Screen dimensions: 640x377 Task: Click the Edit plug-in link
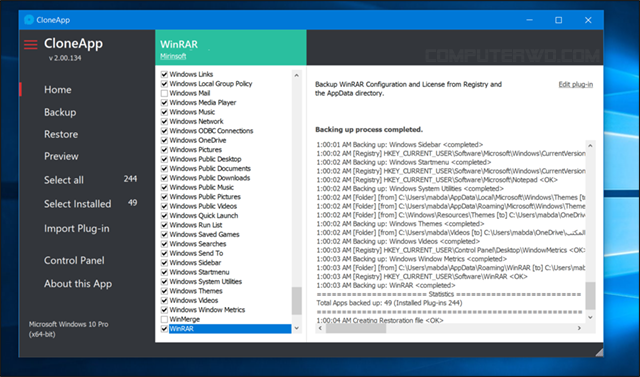[x=576, y=84]
